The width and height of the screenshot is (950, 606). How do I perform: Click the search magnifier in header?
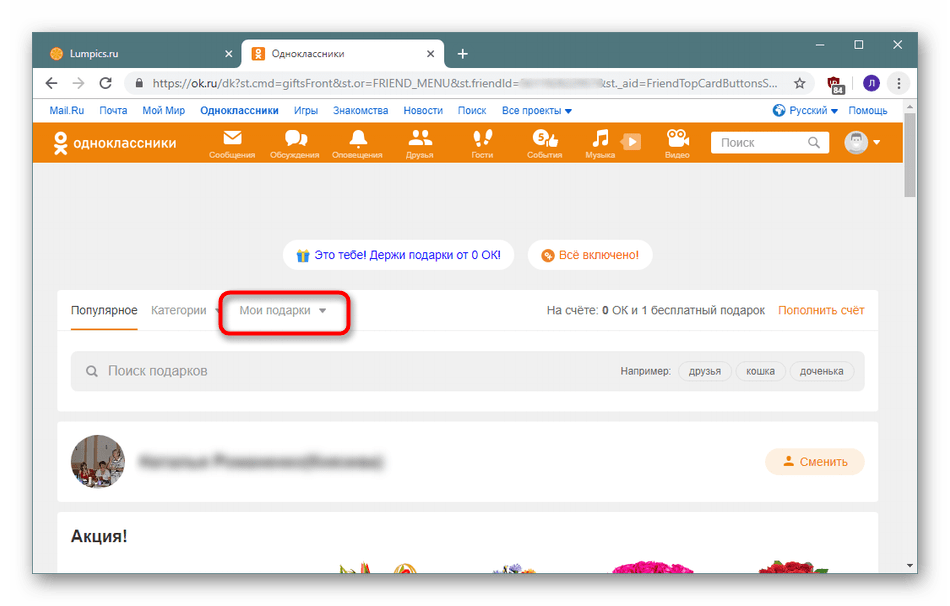(x=814, y=142)
